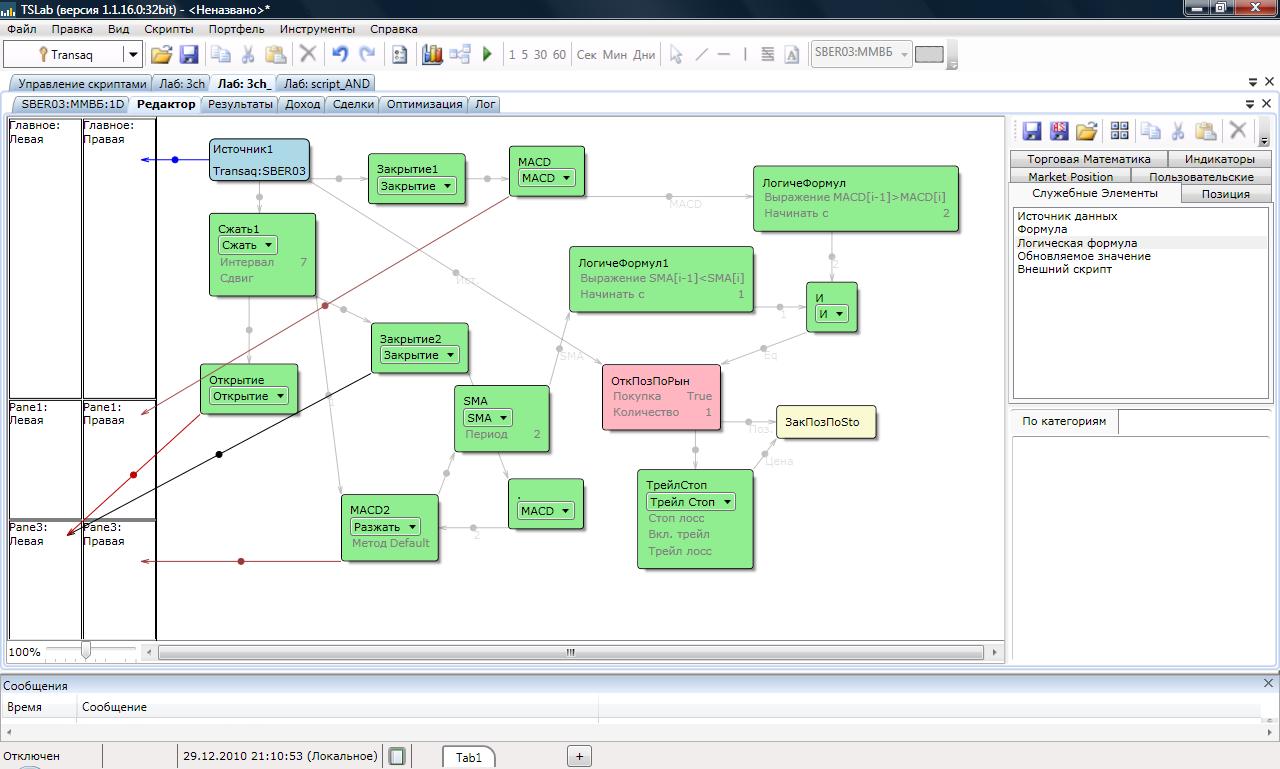Switch to the Оптимизация tab

pyautogui.click(x=424, y=104)
